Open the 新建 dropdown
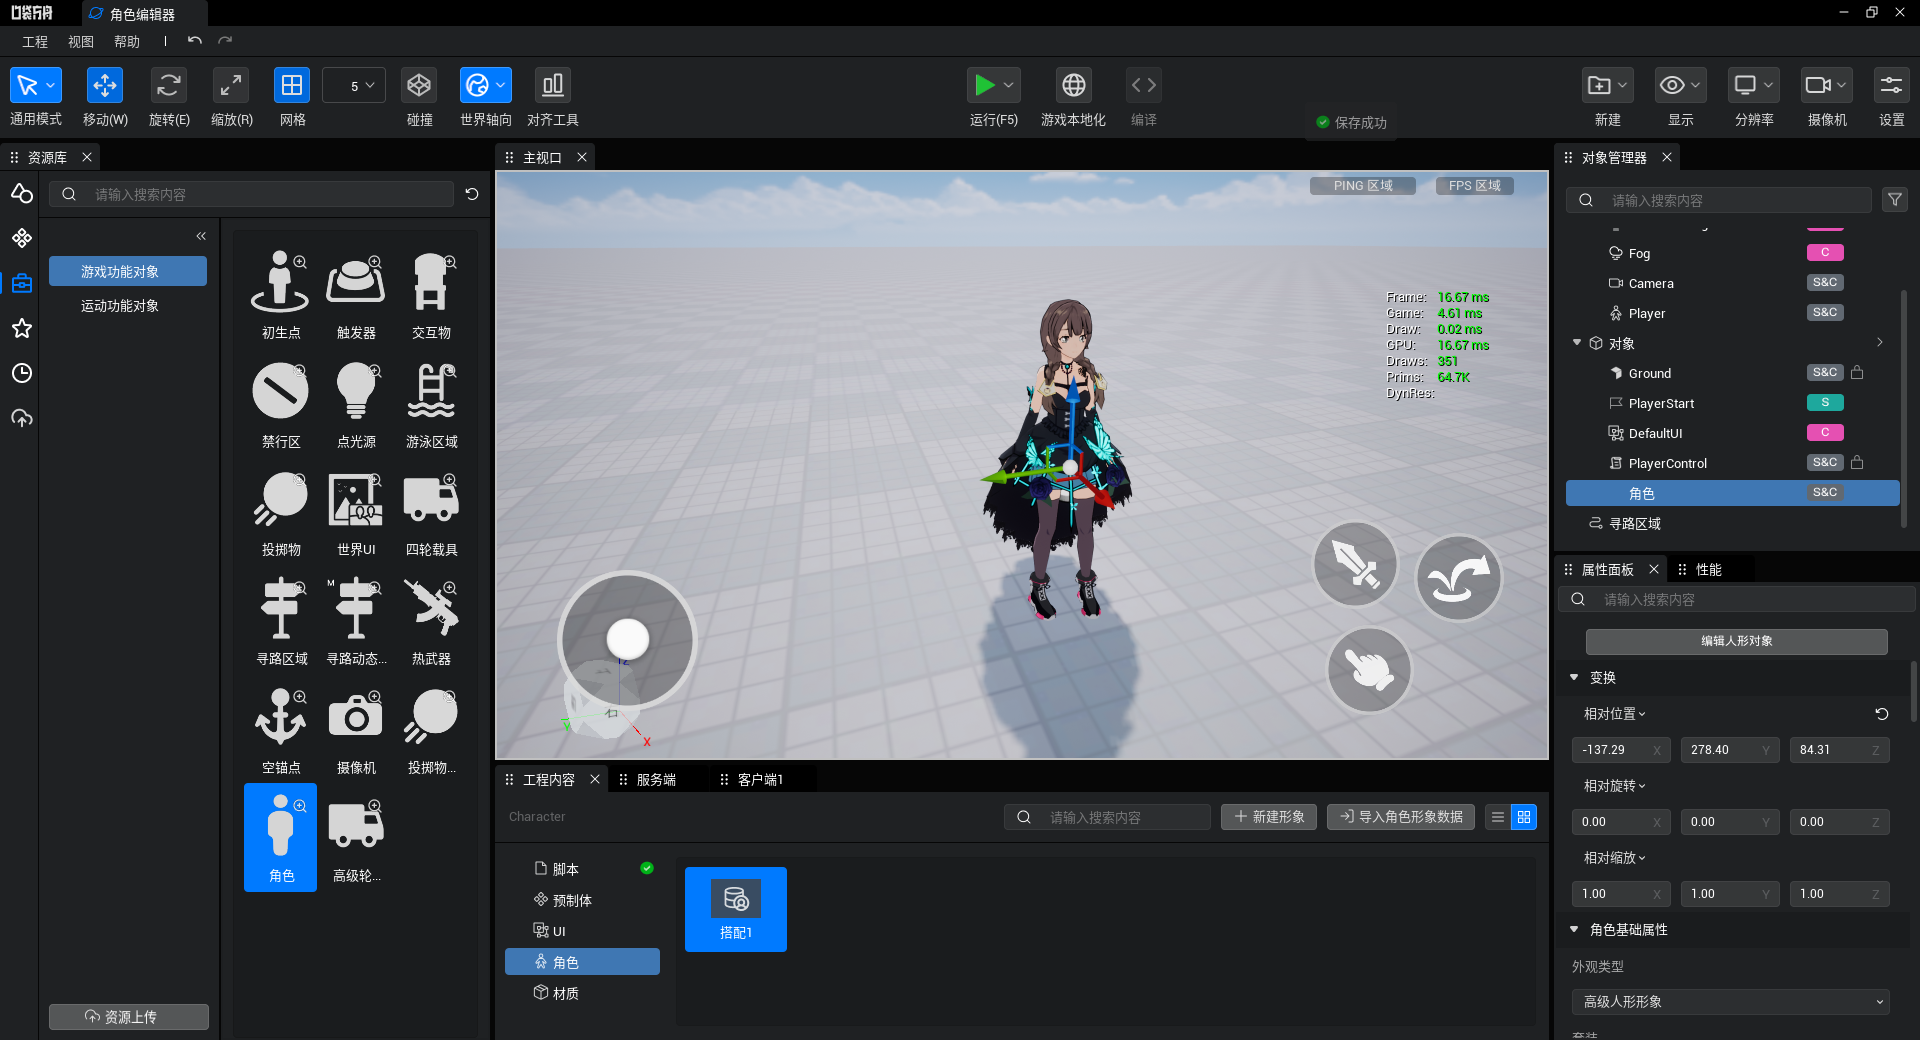Image resolution: width=1920 pixels, height=1040 pixels. 1608,86
